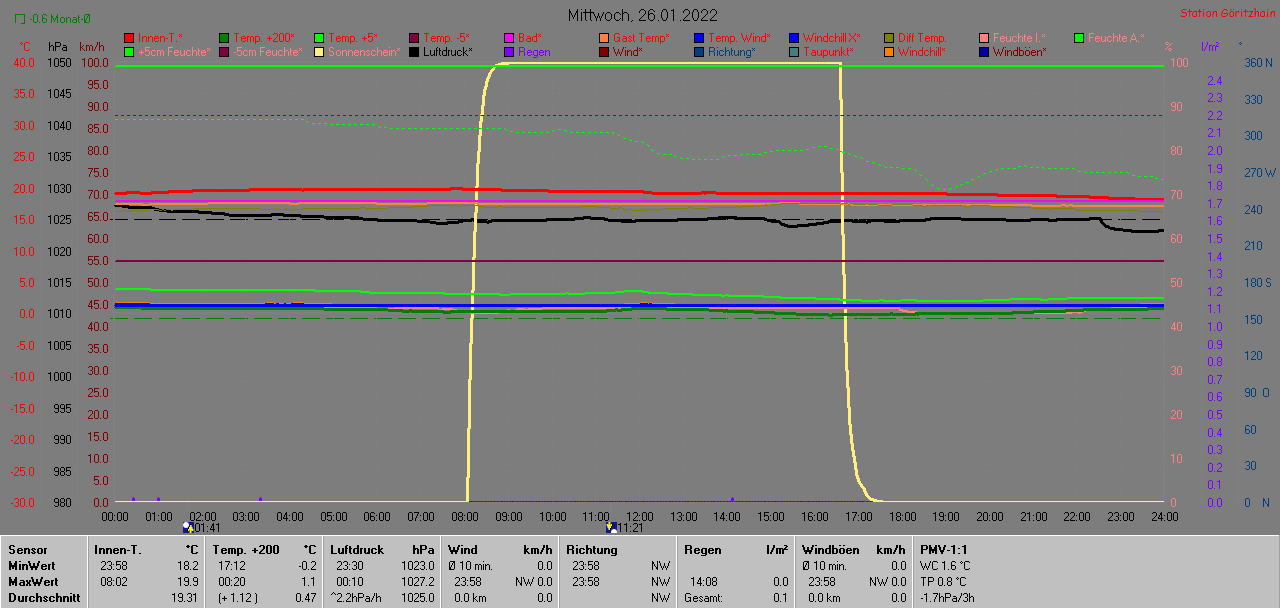
Task: Click the bright green Temp. +5 legend swatch
Action: (319, 38)
